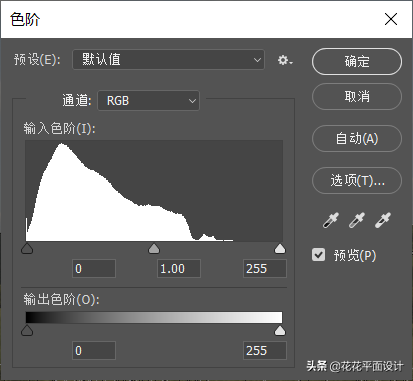Select the white point eyedropper
413x381 pixels.
[x=383, y=220]
